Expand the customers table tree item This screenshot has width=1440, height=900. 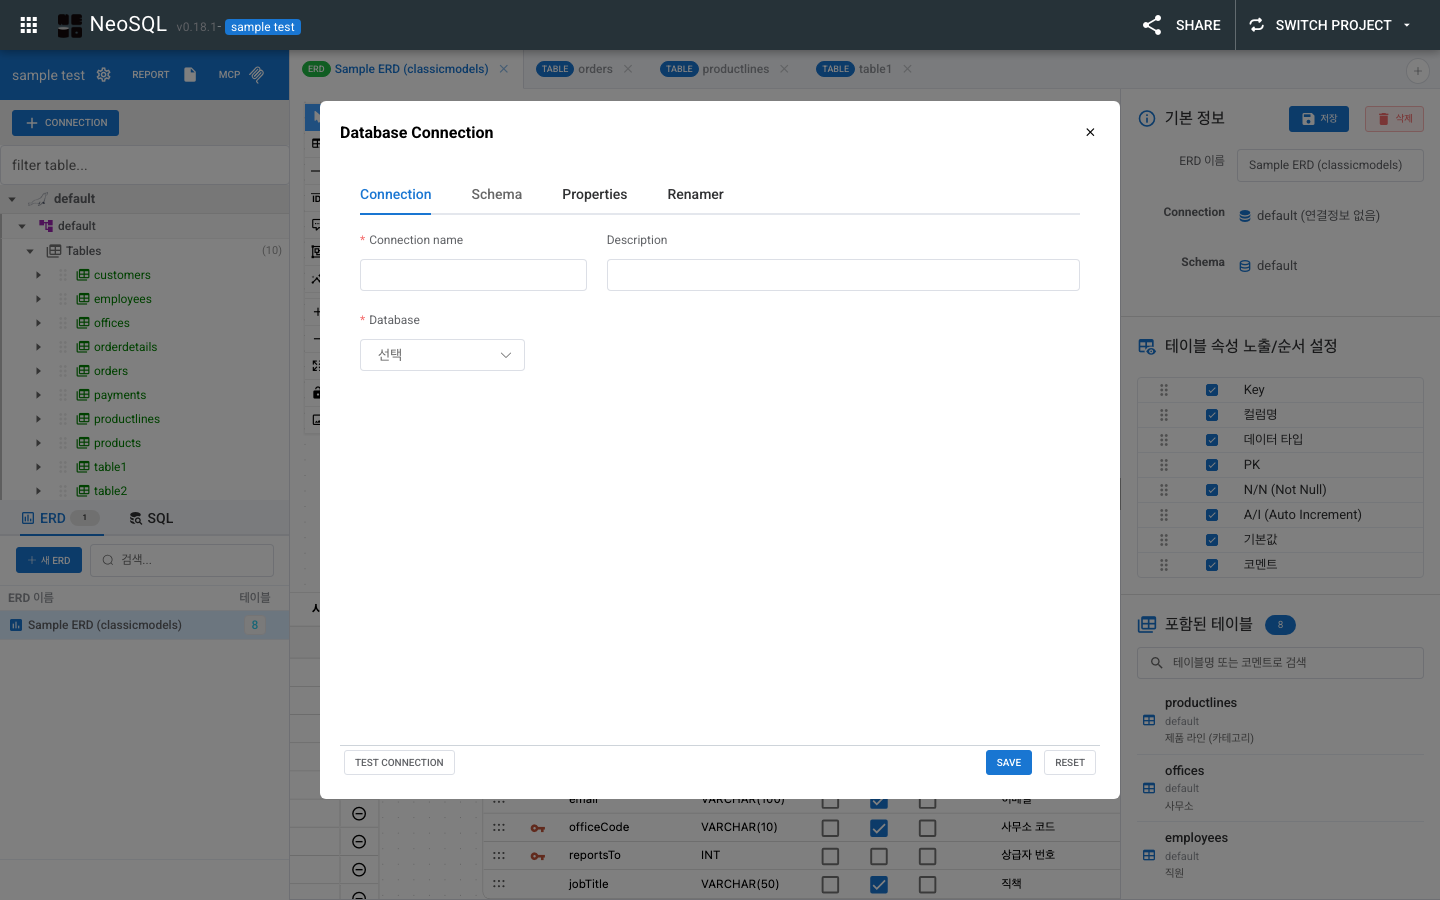click(x=38, y=275)
